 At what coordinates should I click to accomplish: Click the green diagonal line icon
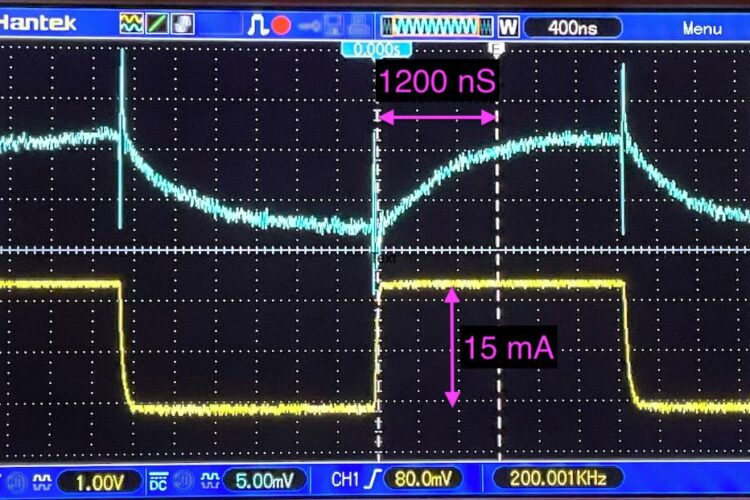[157, 23]
